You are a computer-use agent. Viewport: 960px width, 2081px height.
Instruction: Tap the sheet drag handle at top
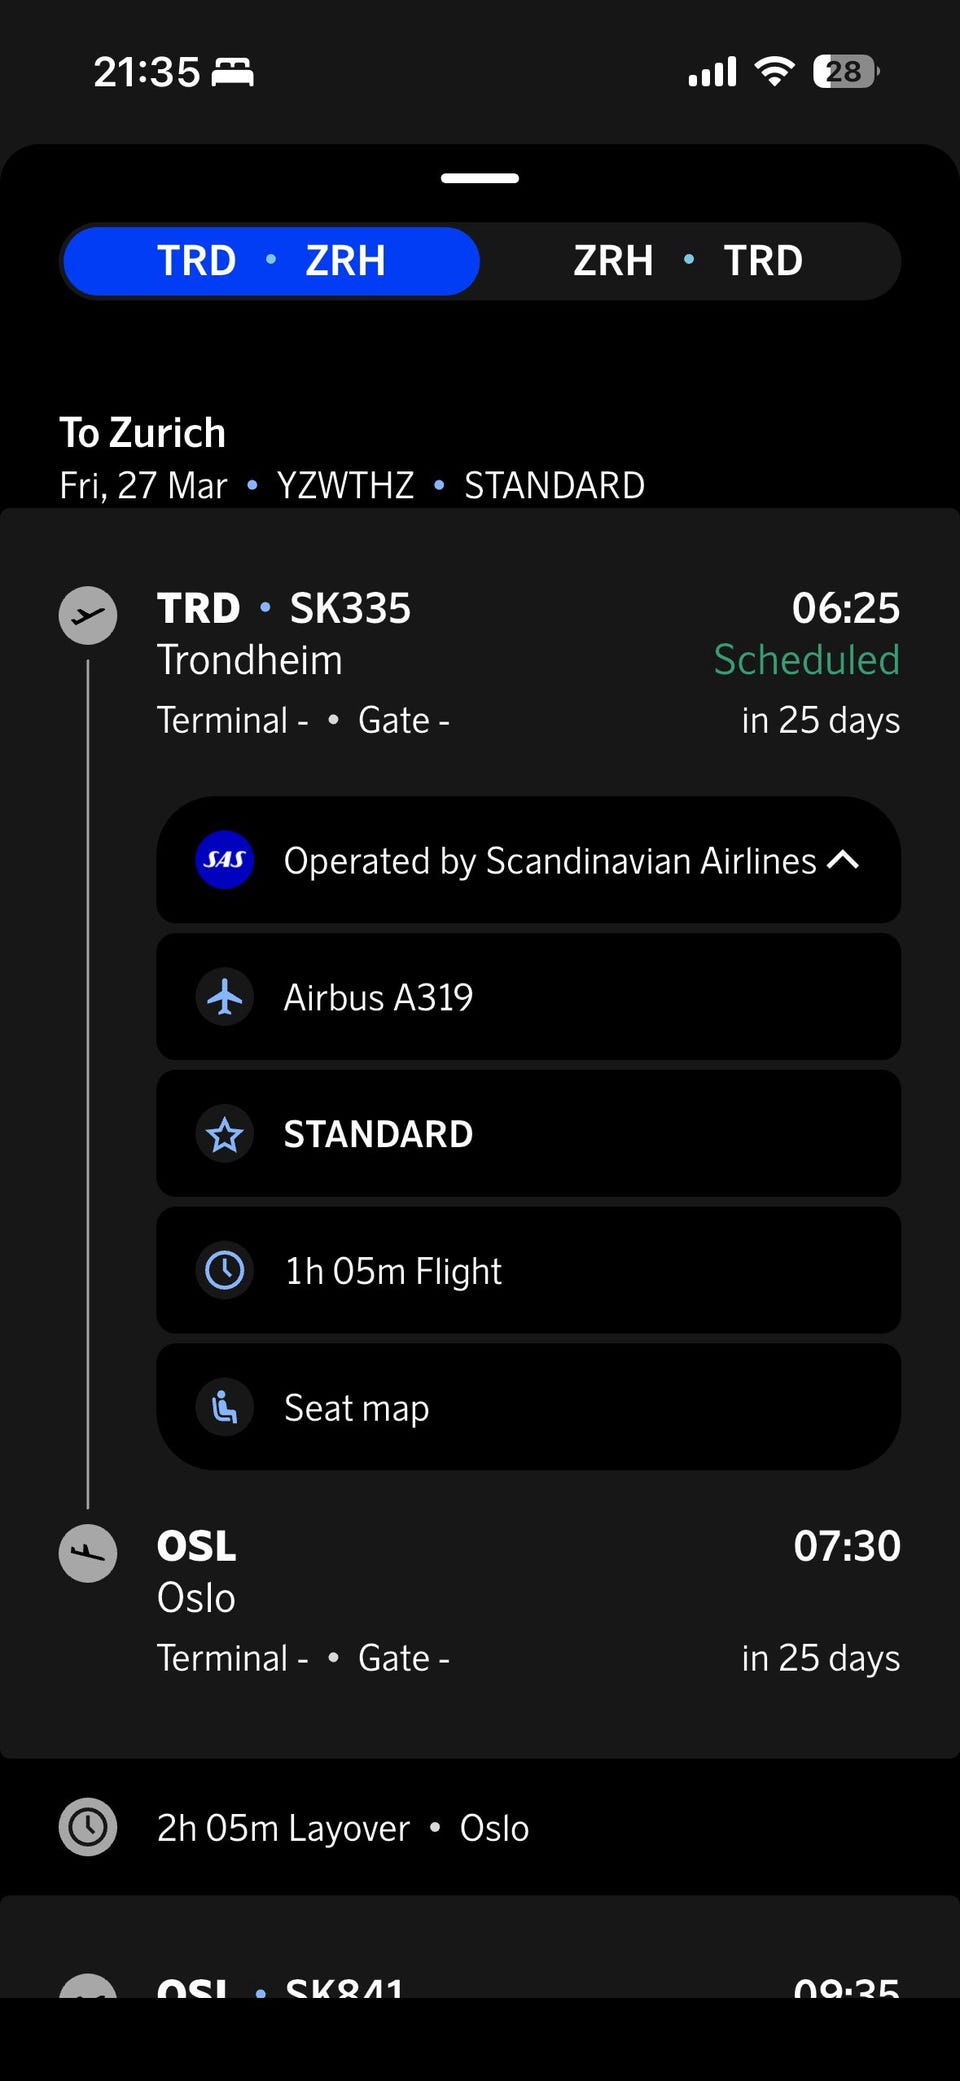pyautogui.click(x=480, y=178)
